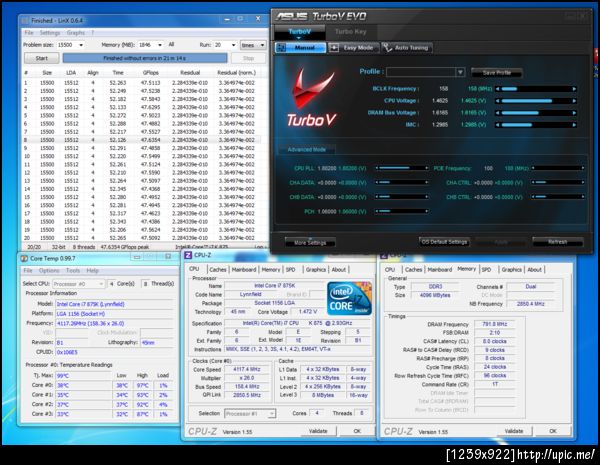This screenshot has height=465, width=600.
Task: Open the Settings menu in LinX
Action: click(50, 33)
